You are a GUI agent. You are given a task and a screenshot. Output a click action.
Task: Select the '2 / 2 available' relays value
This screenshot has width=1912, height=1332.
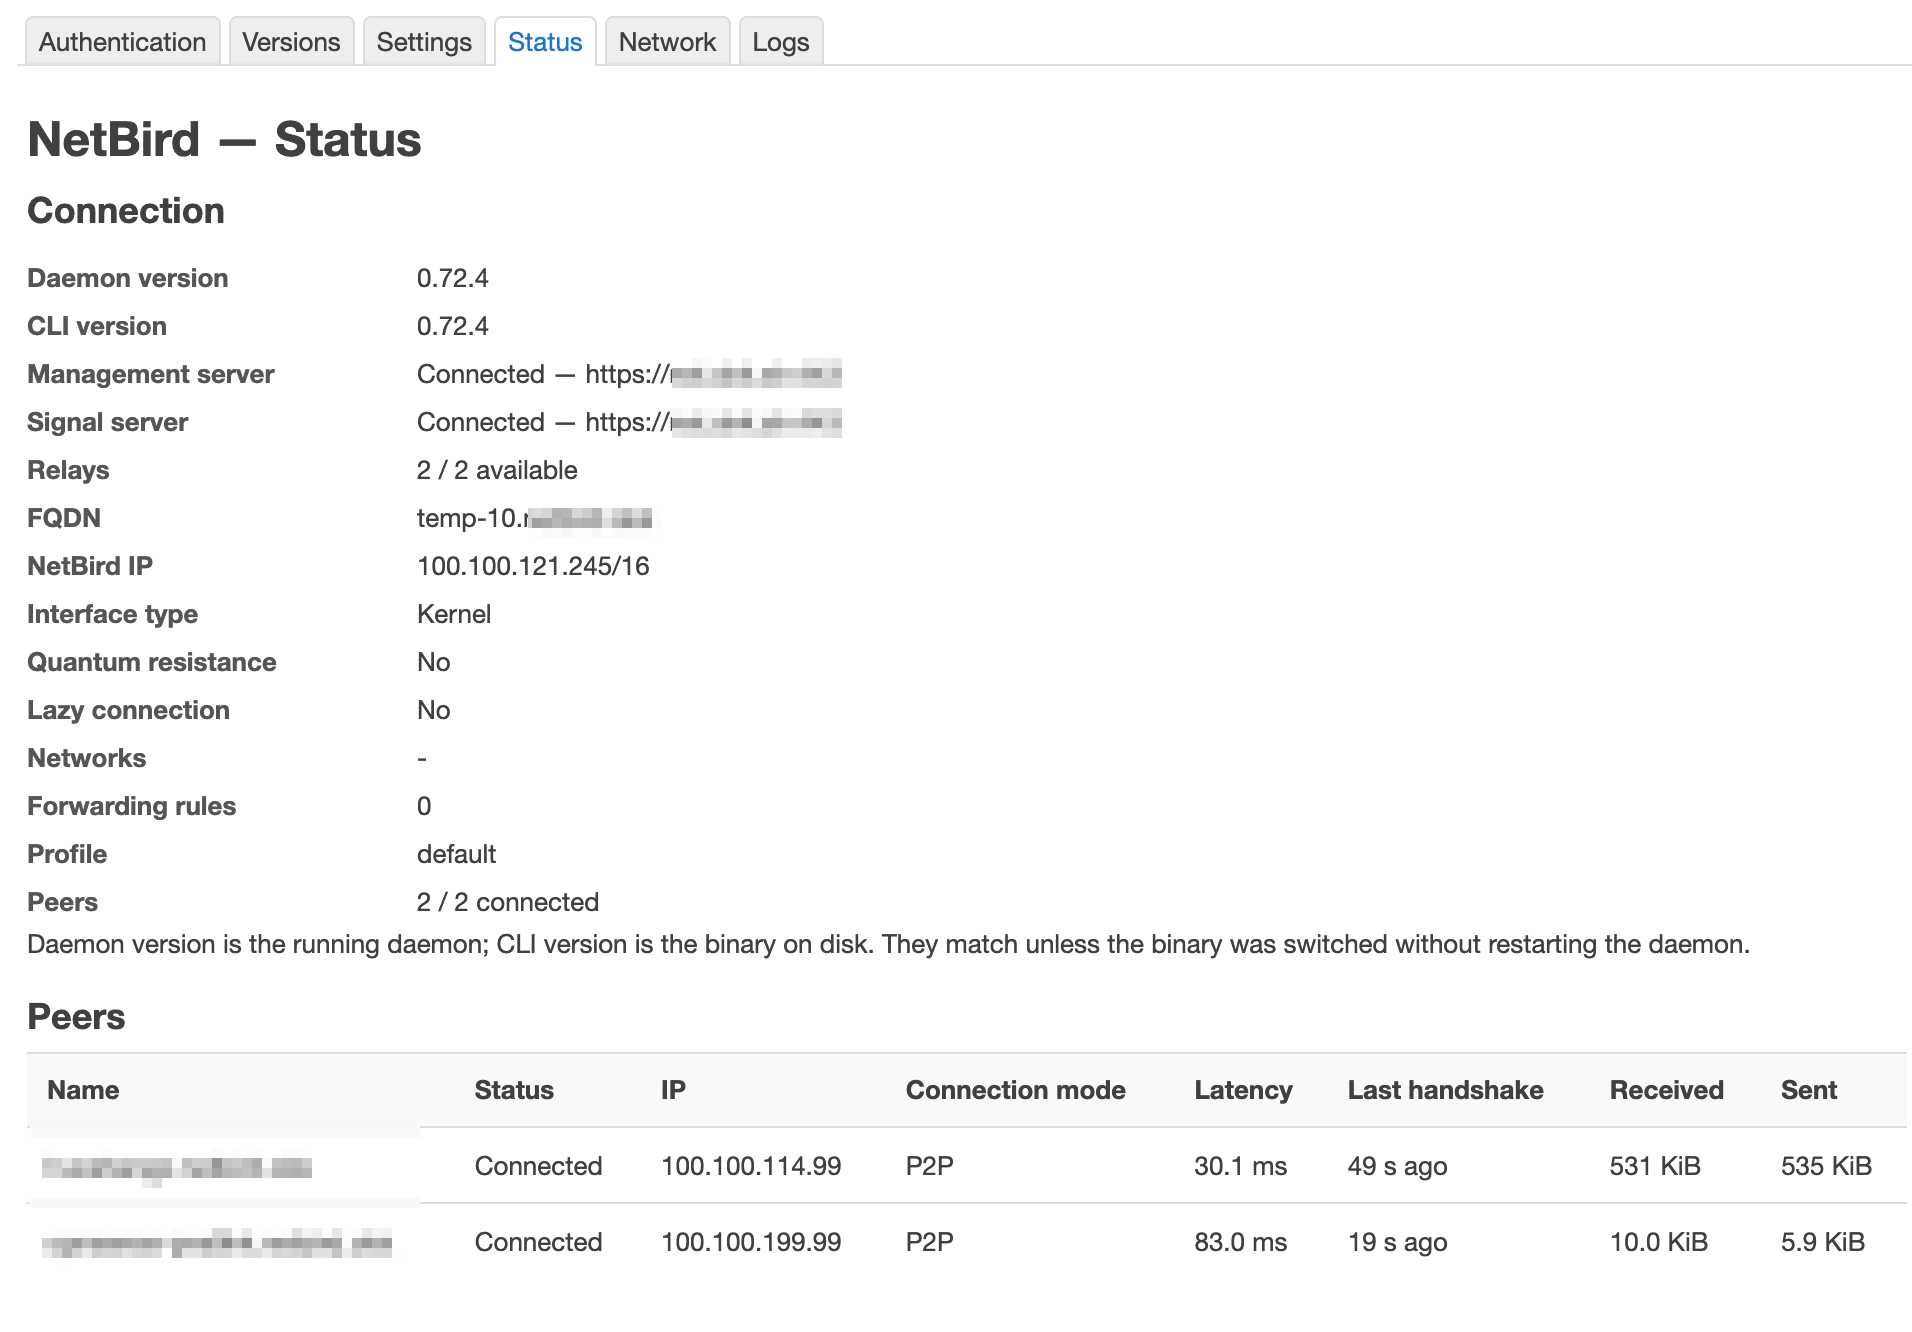pyautogui.click(x=497, y=470)
